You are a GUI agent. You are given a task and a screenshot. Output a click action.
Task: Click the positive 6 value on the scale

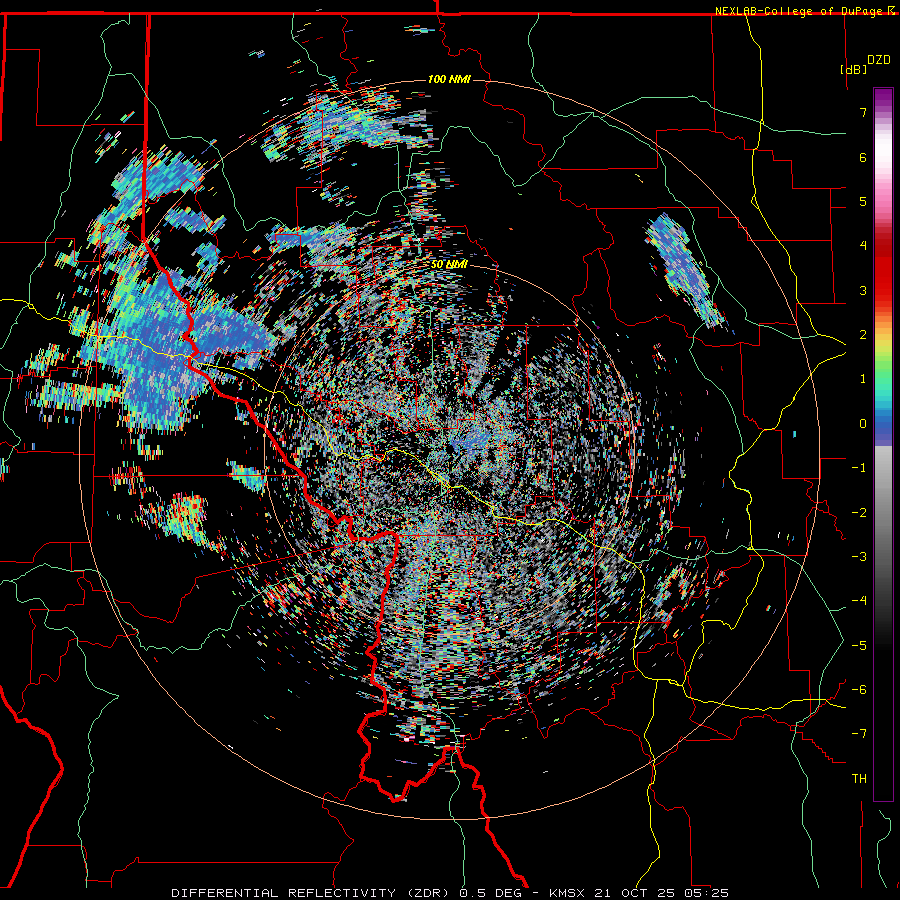pyautogui.click(x=863, y=157)
